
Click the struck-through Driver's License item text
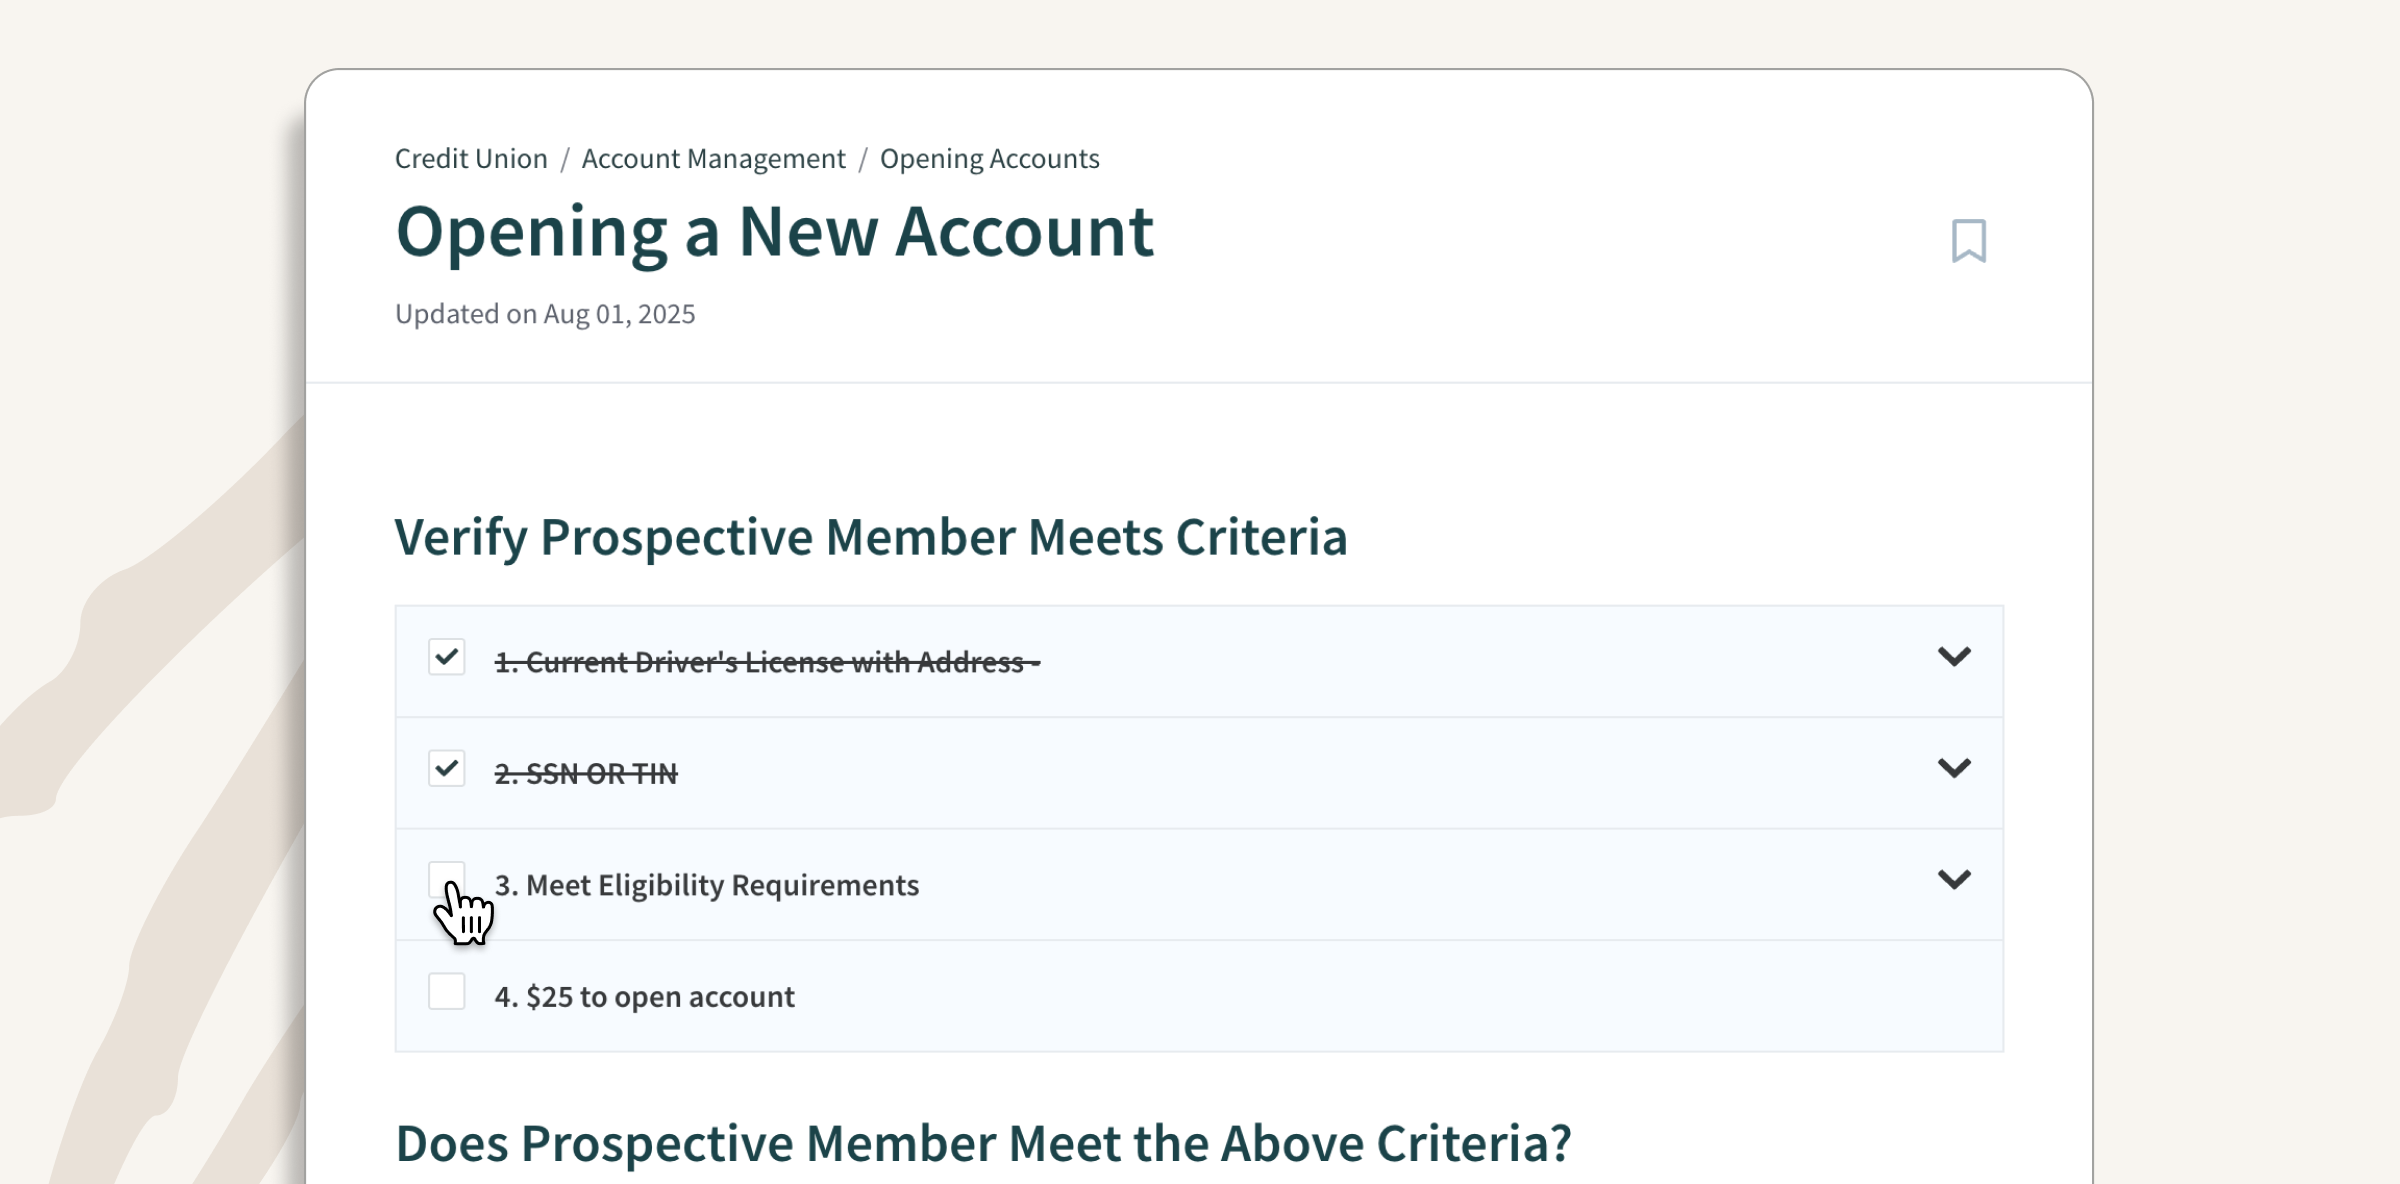click(x=767, y=662)
